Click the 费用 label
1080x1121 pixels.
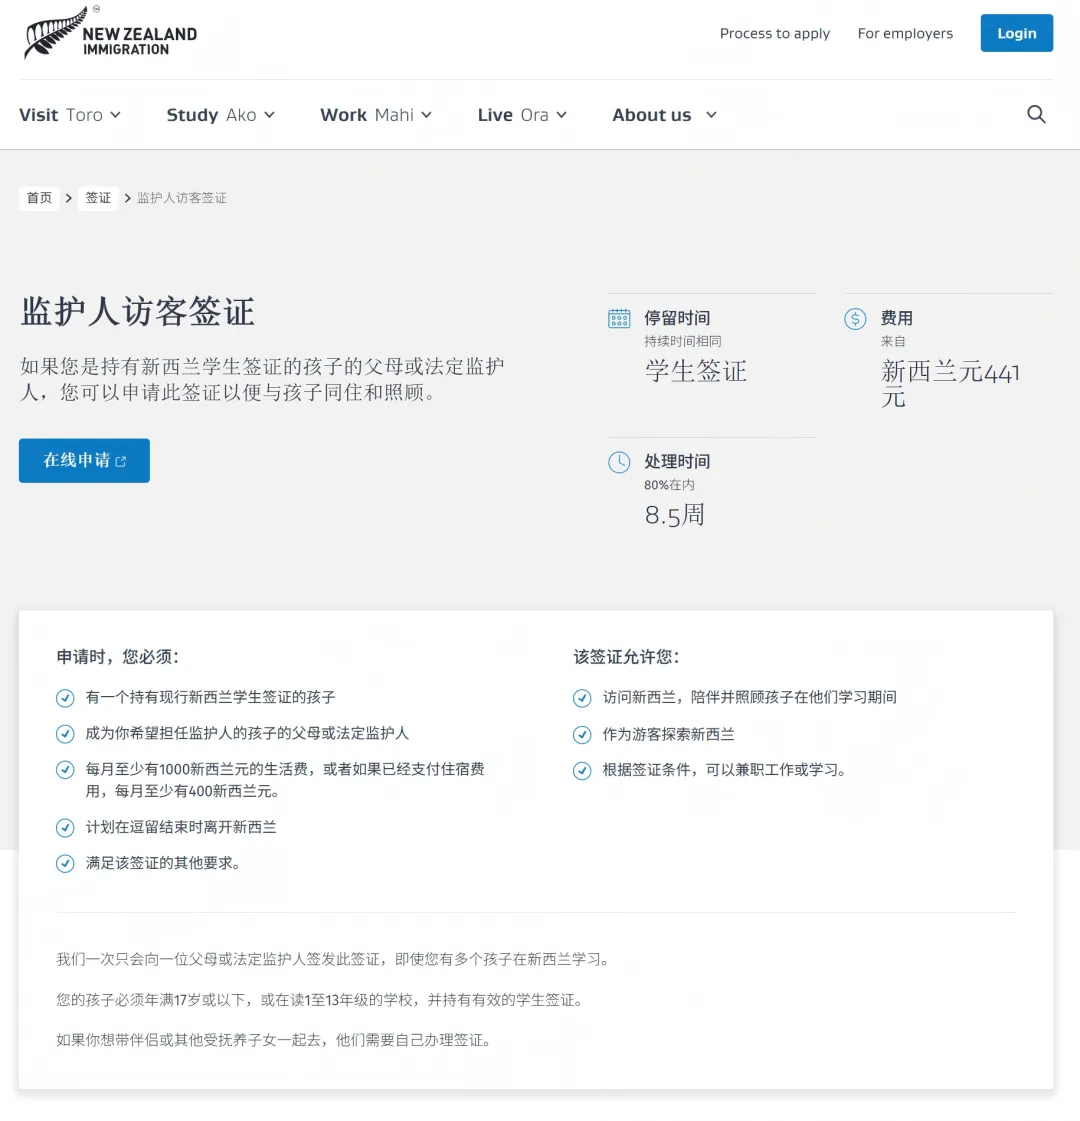click(896, 318)
